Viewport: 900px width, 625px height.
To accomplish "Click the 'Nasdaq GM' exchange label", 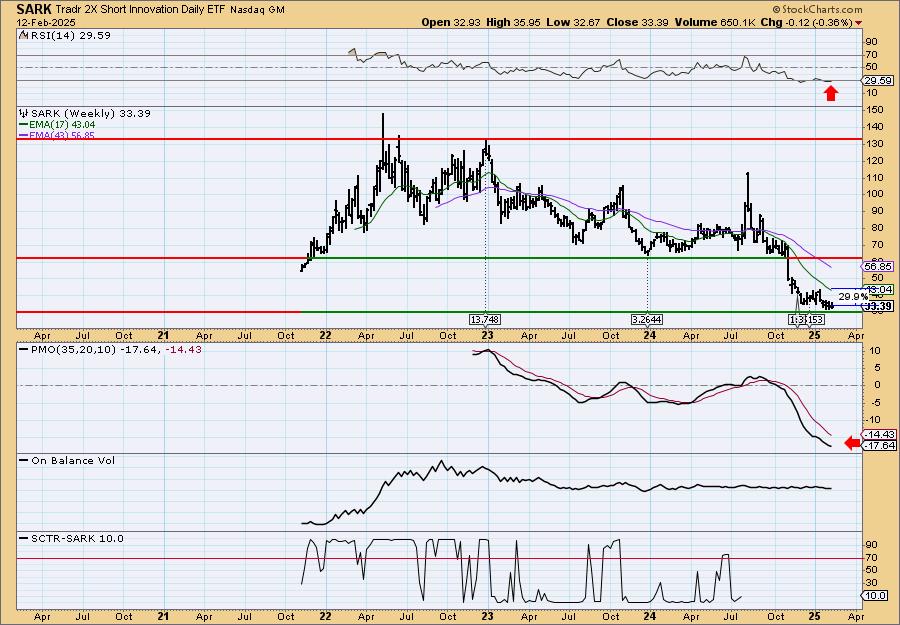I will click(x=259, y=10).
